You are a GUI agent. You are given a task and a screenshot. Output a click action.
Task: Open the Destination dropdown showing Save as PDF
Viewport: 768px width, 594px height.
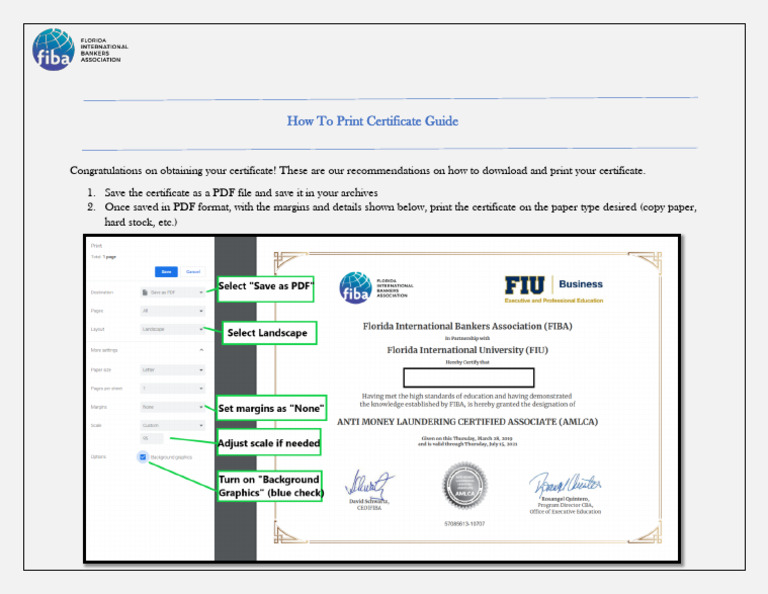(172, 292)
